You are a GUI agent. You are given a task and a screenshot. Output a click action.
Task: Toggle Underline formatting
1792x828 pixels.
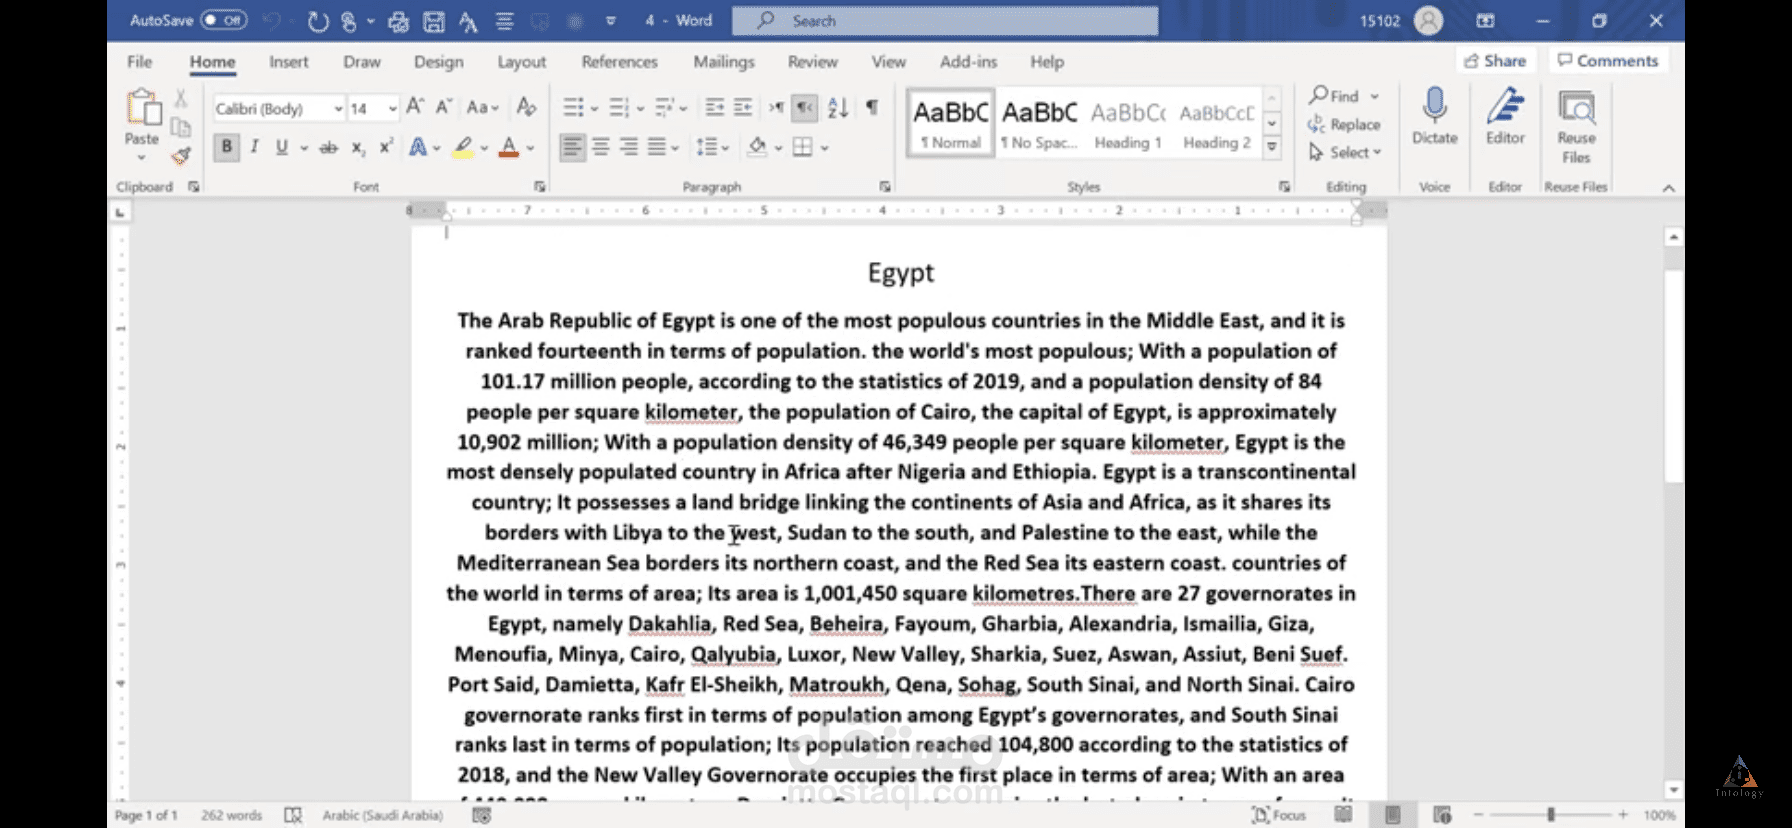pos(282,147)
